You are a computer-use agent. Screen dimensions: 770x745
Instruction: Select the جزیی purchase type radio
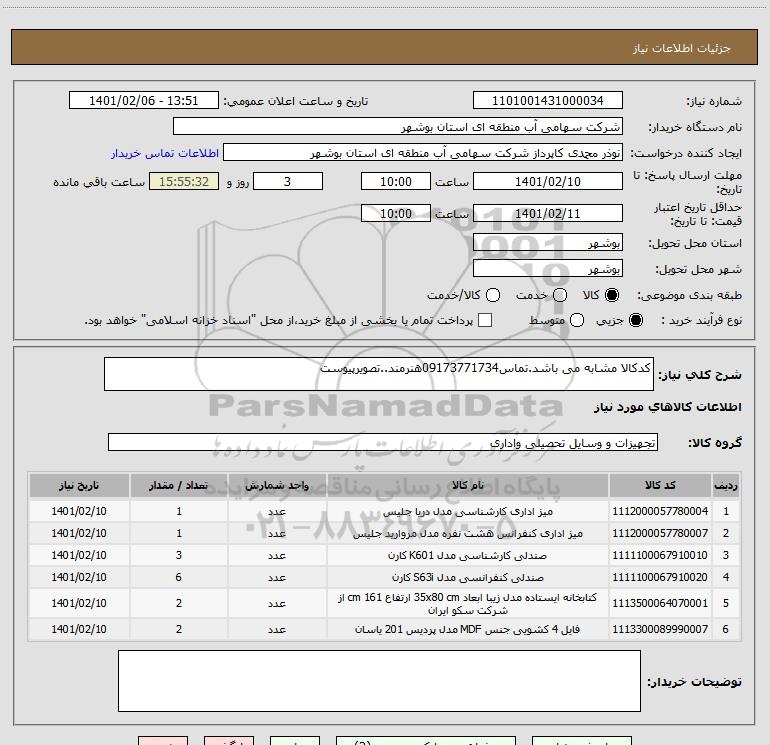tap(635, 320)
